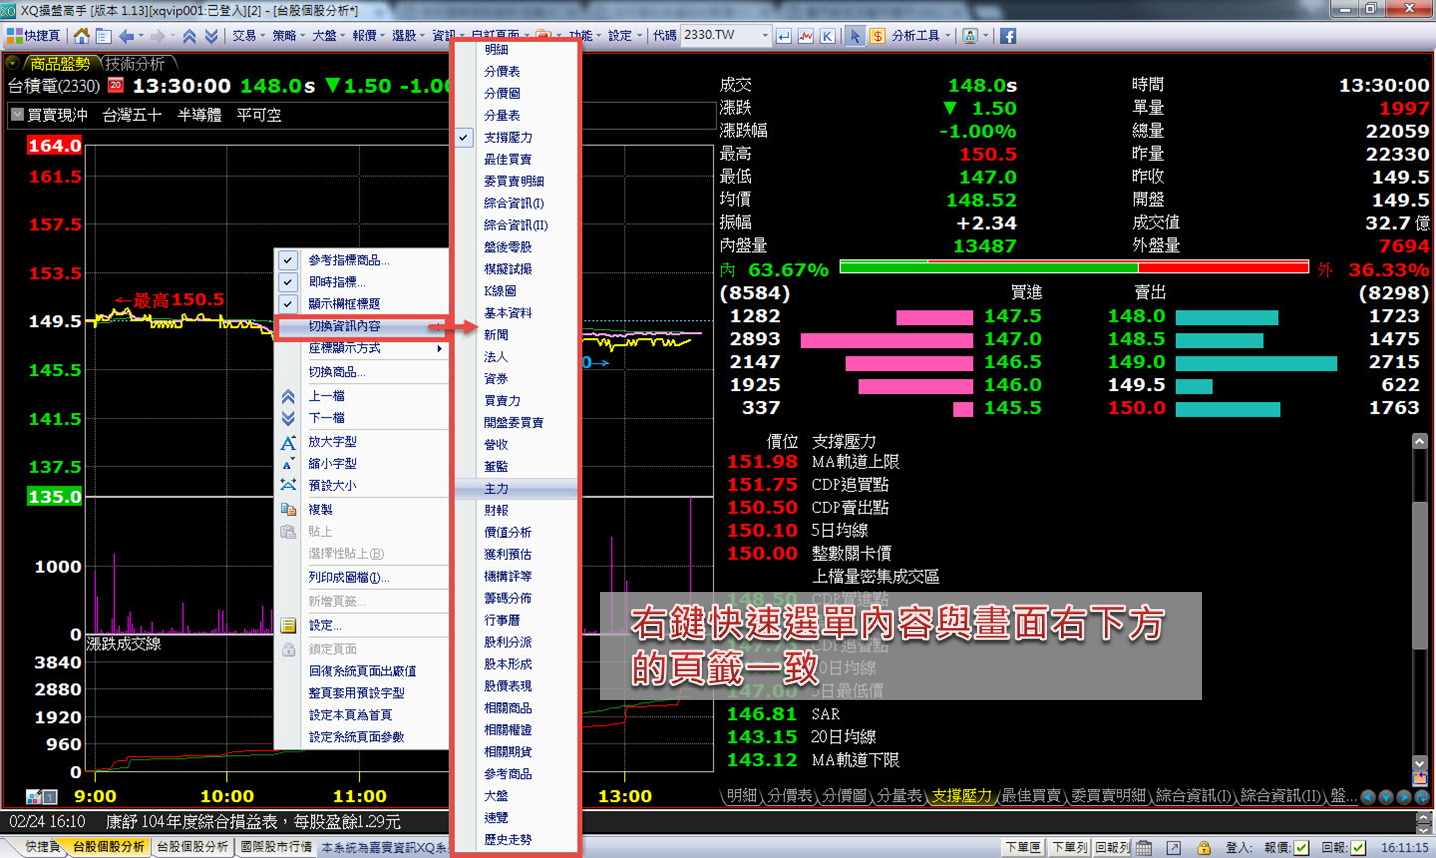Screen dimensions: 1436x858
Task: Switch to 最佳買賣 bottom tab
Action: tap(1030, 796)
